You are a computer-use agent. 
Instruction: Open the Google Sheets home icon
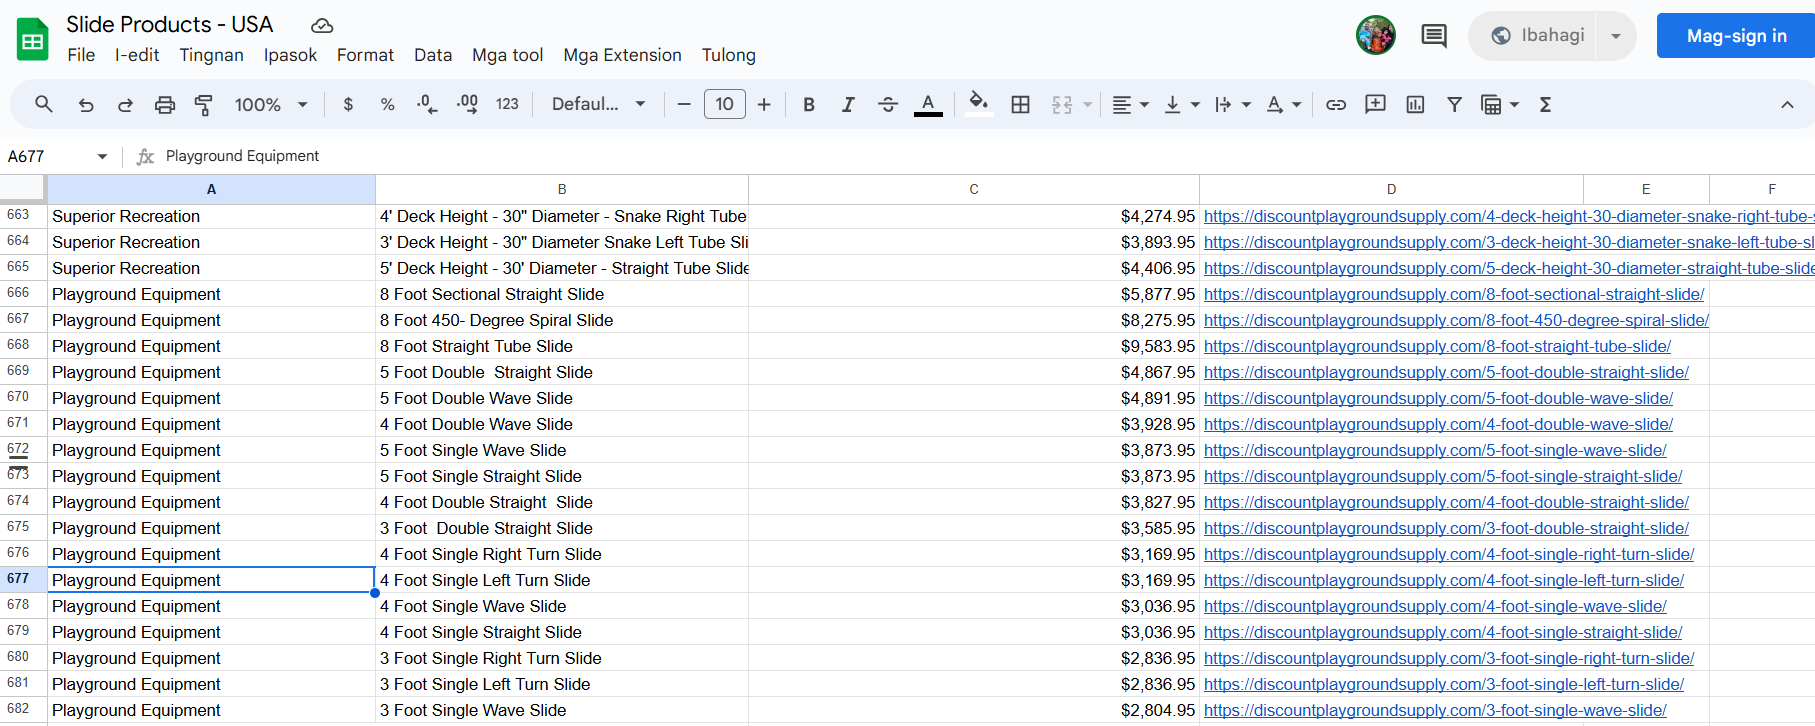33,40
